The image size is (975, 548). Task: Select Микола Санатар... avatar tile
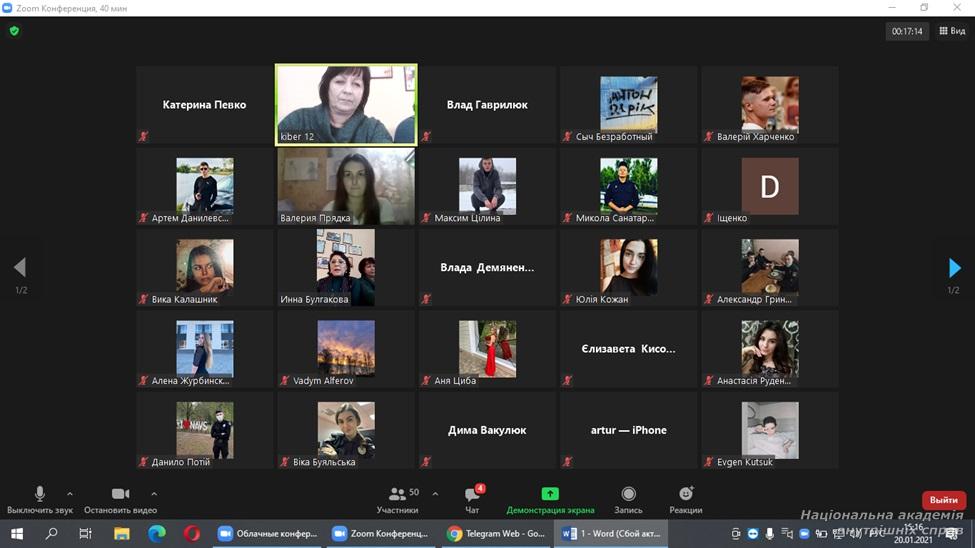pyautogui.click(x=629, y=186)
